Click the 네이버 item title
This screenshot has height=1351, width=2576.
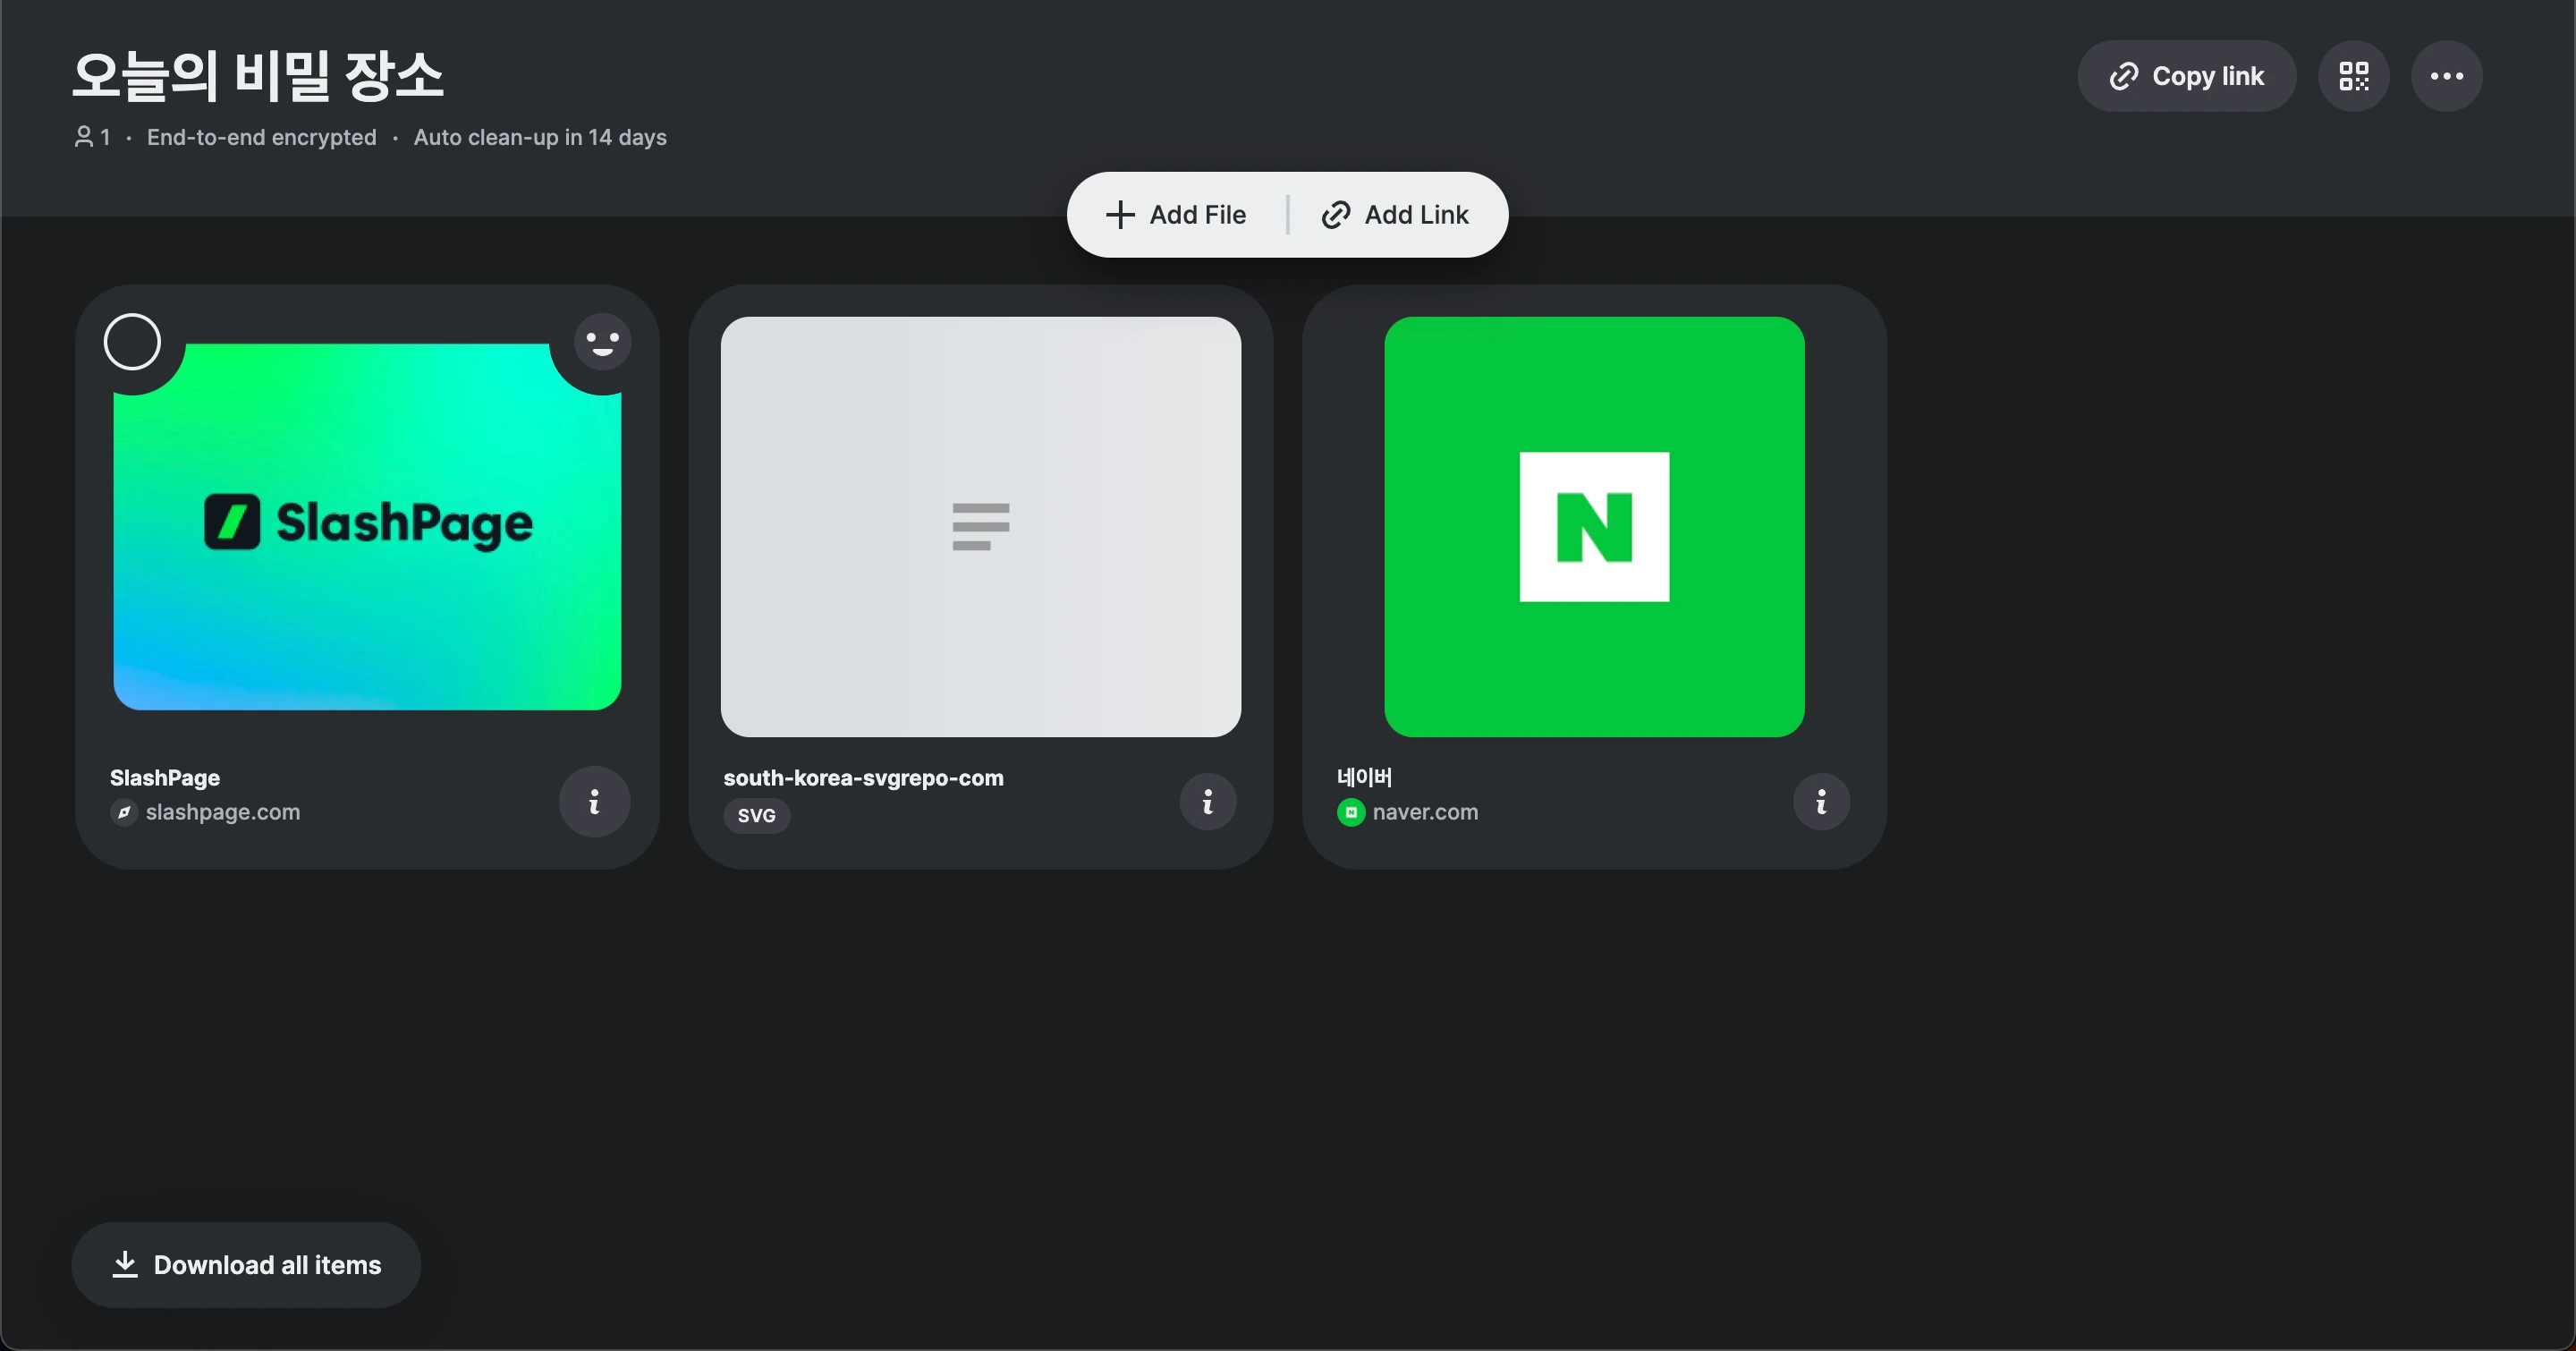tap(1364, 777)
